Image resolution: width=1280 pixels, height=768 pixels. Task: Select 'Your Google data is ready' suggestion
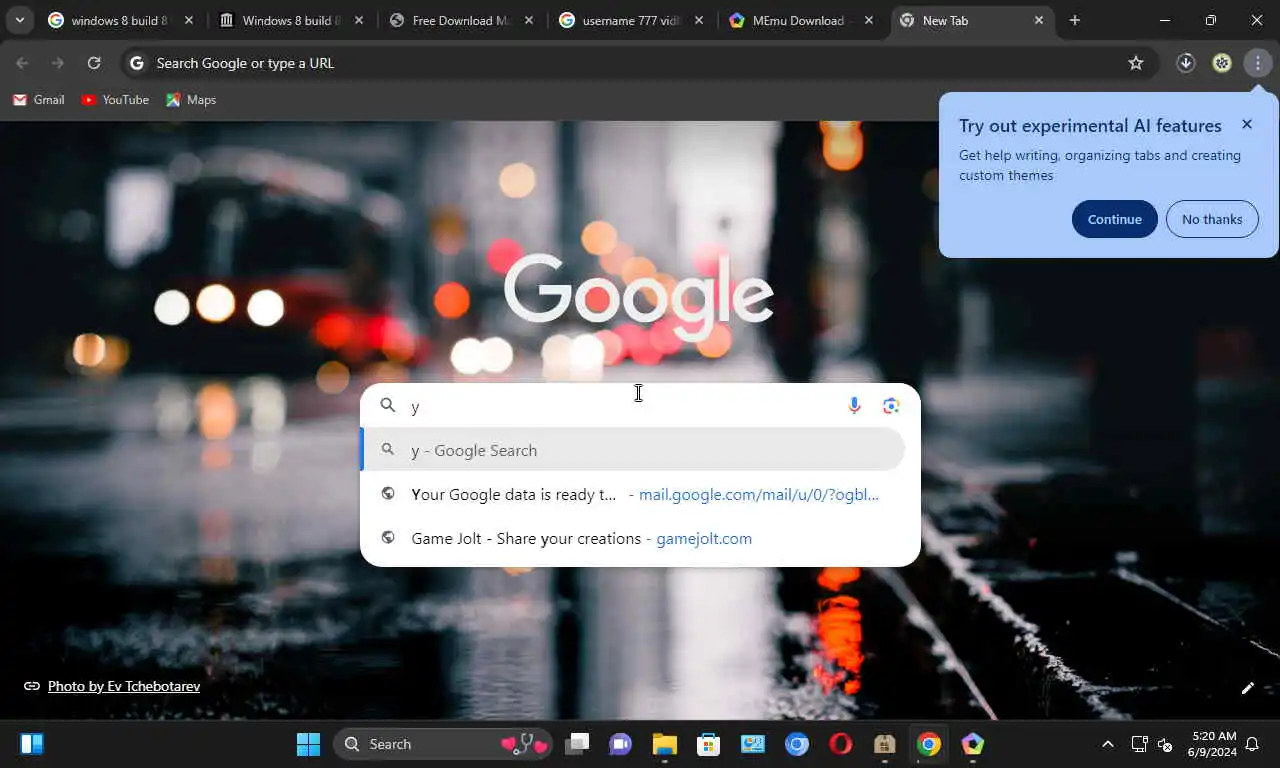[x=632, y=494]
